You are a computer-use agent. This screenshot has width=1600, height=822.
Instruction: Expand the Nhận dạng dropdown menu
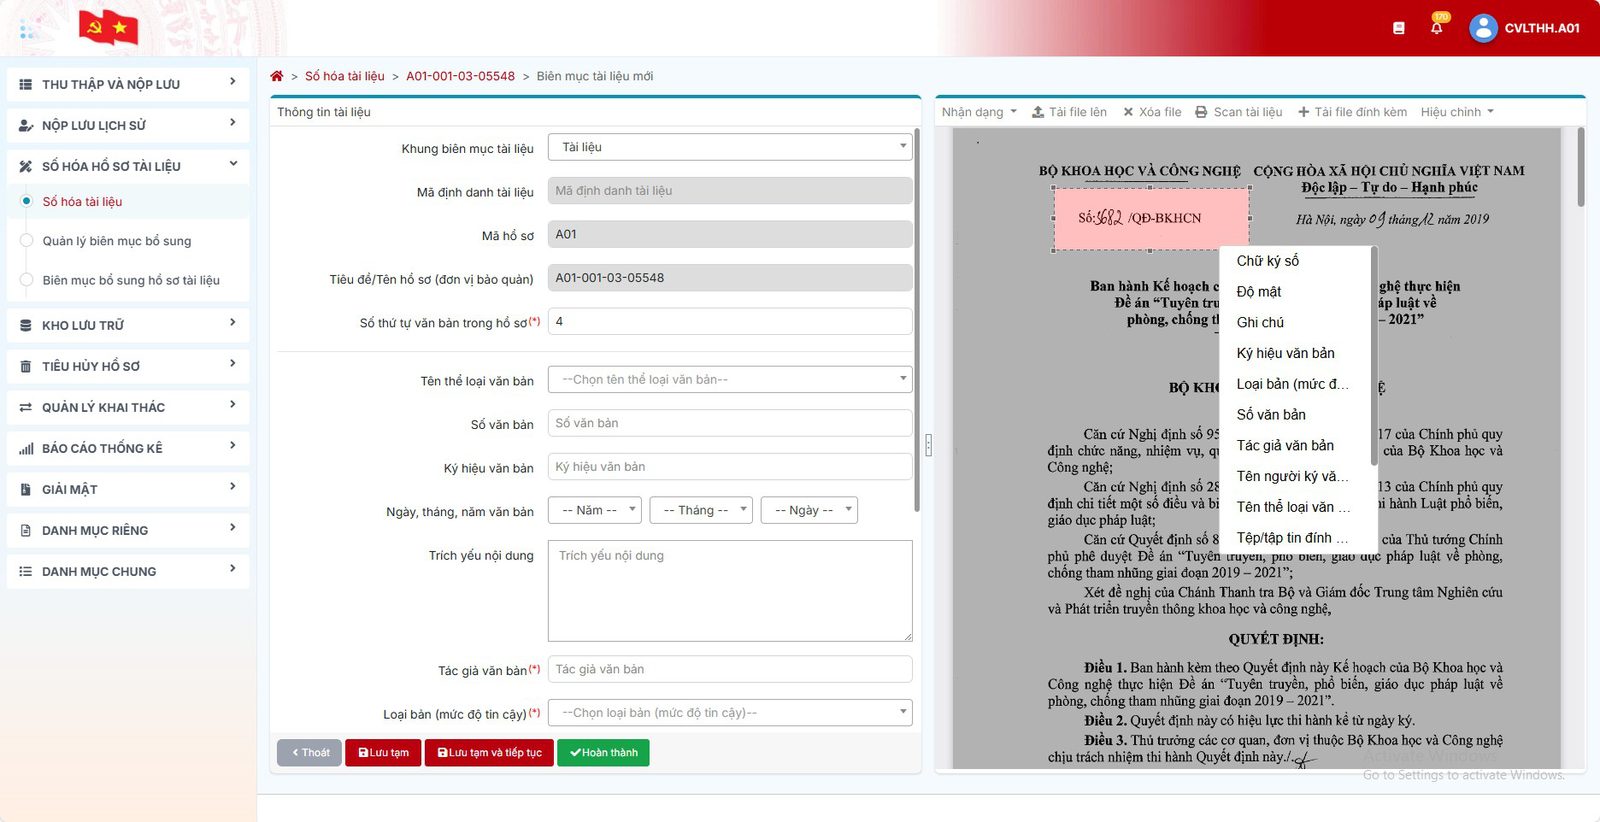pyautogui.click(x=979, y=112)
